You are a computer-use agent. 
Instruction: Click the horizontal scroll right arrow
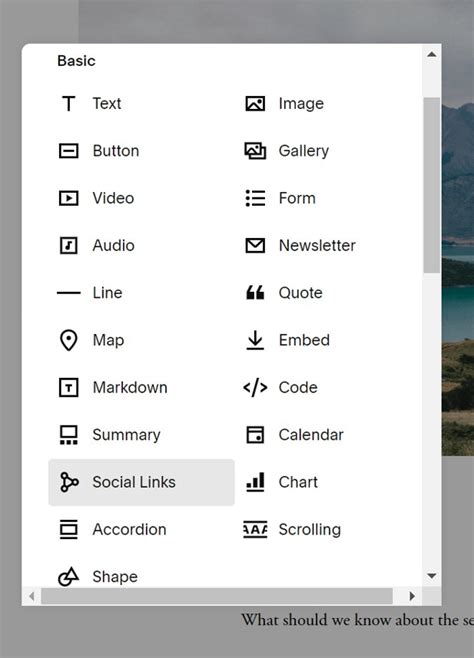[412, 596]
